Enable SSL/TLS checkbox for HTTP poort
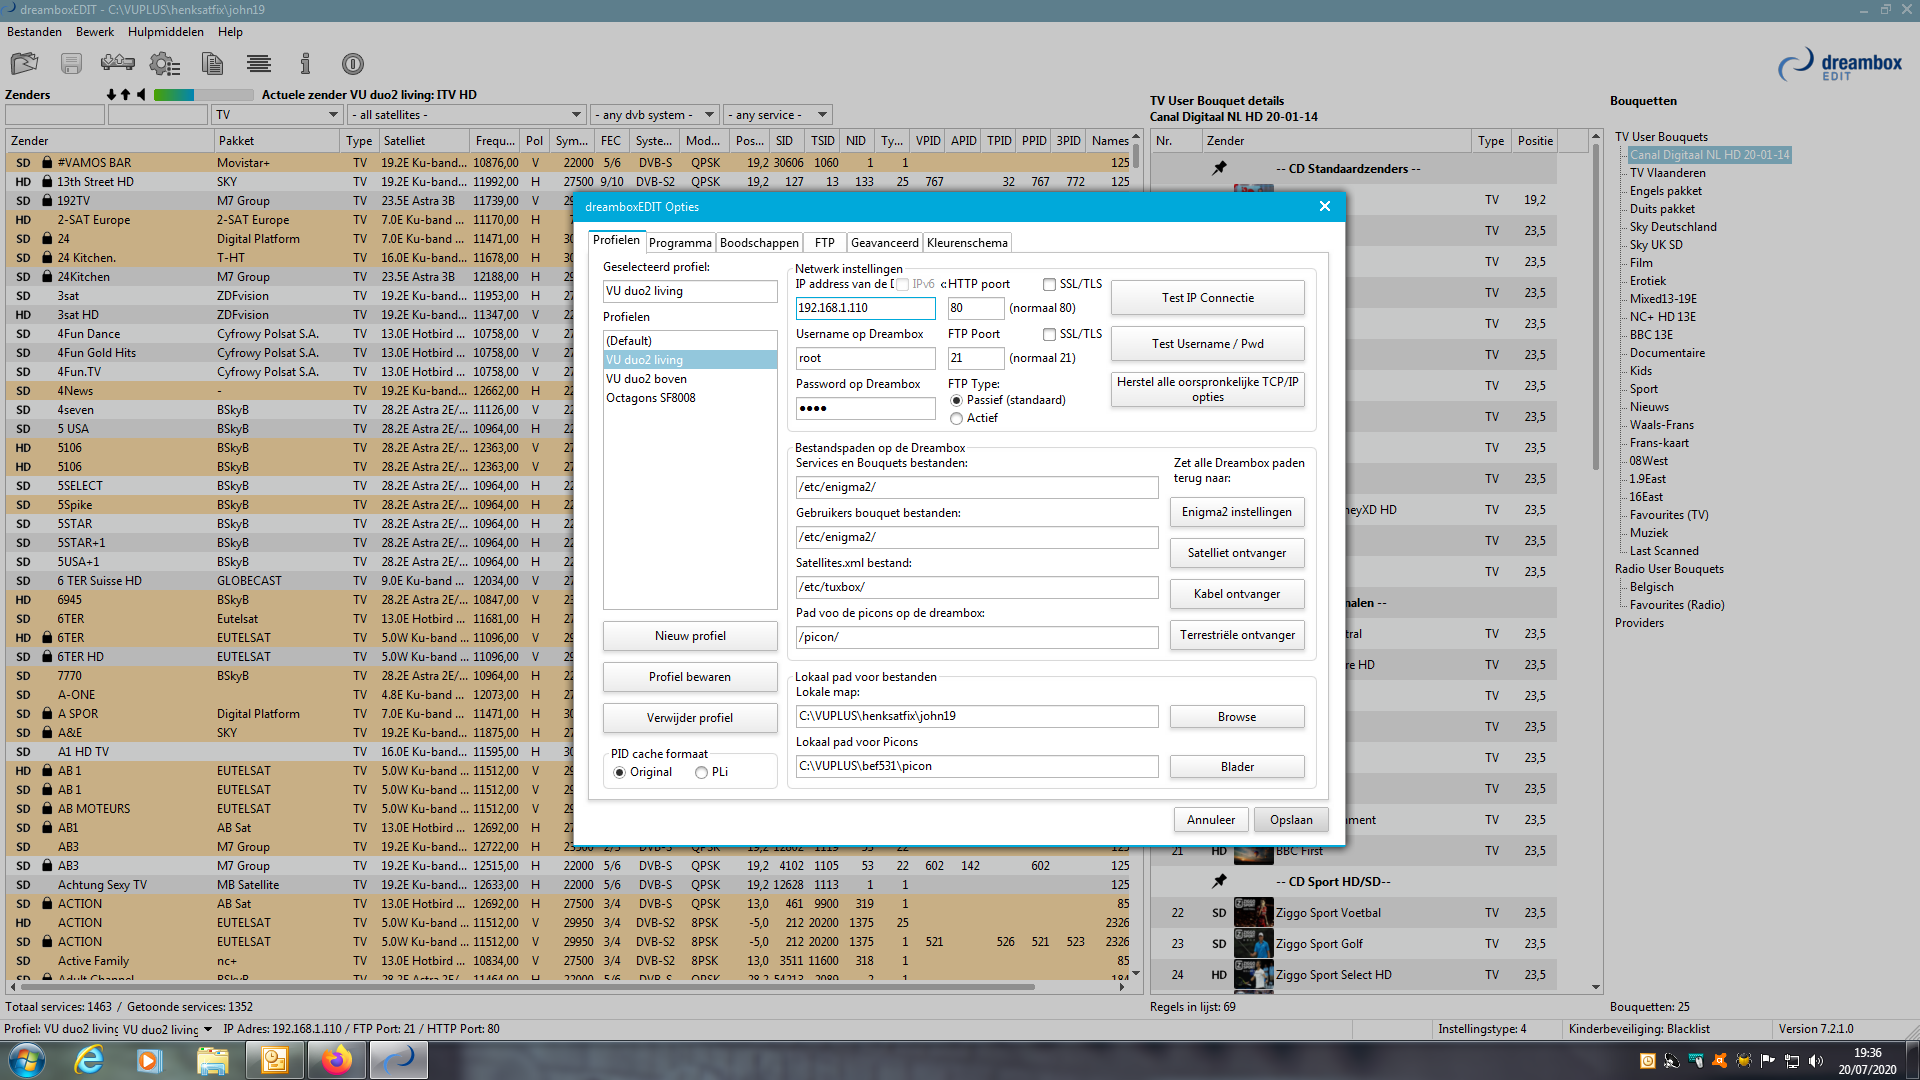The width and height of the screenshot is (1920, 1080). (1049, 285)
